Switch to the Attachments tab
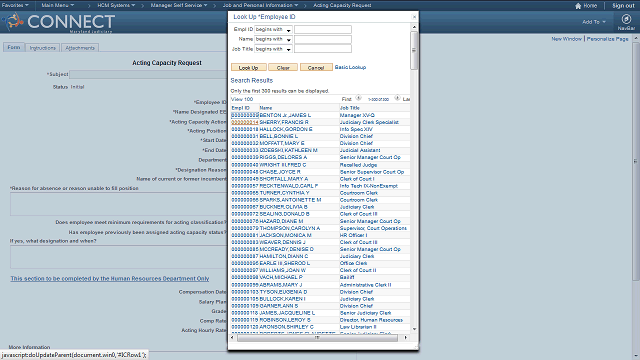This screenshot has width=640, height=360. [x=80, y=48]
